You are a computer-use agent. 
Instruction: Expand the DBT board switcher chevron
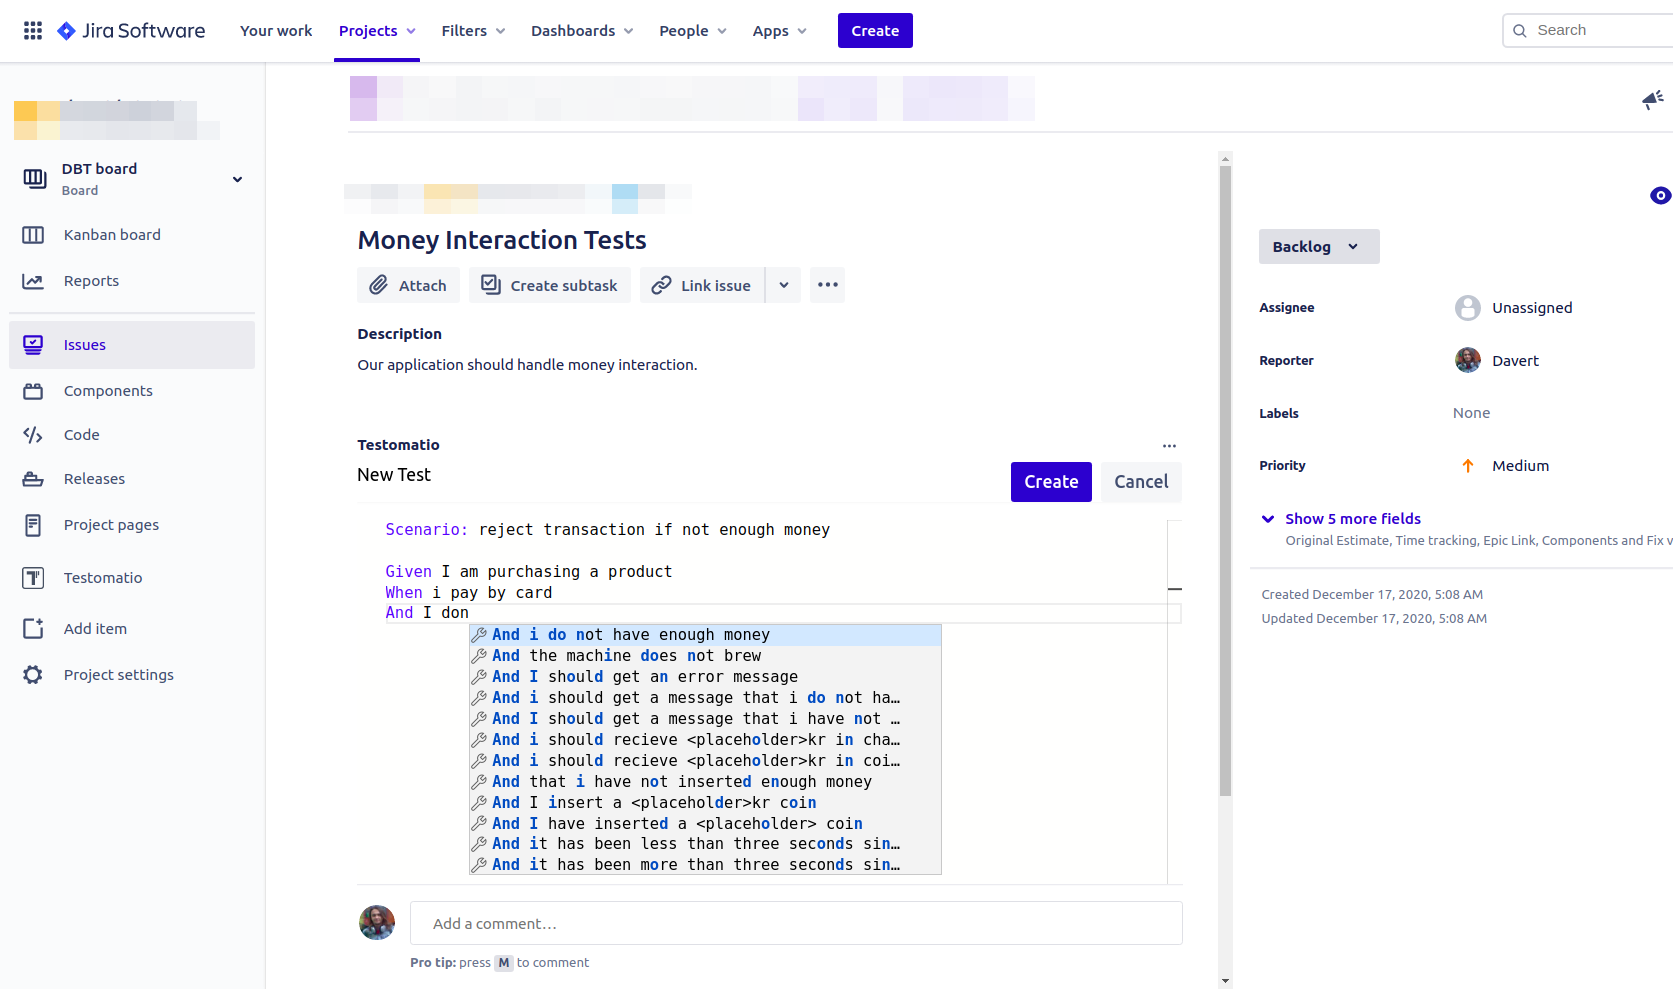[237, 180]
